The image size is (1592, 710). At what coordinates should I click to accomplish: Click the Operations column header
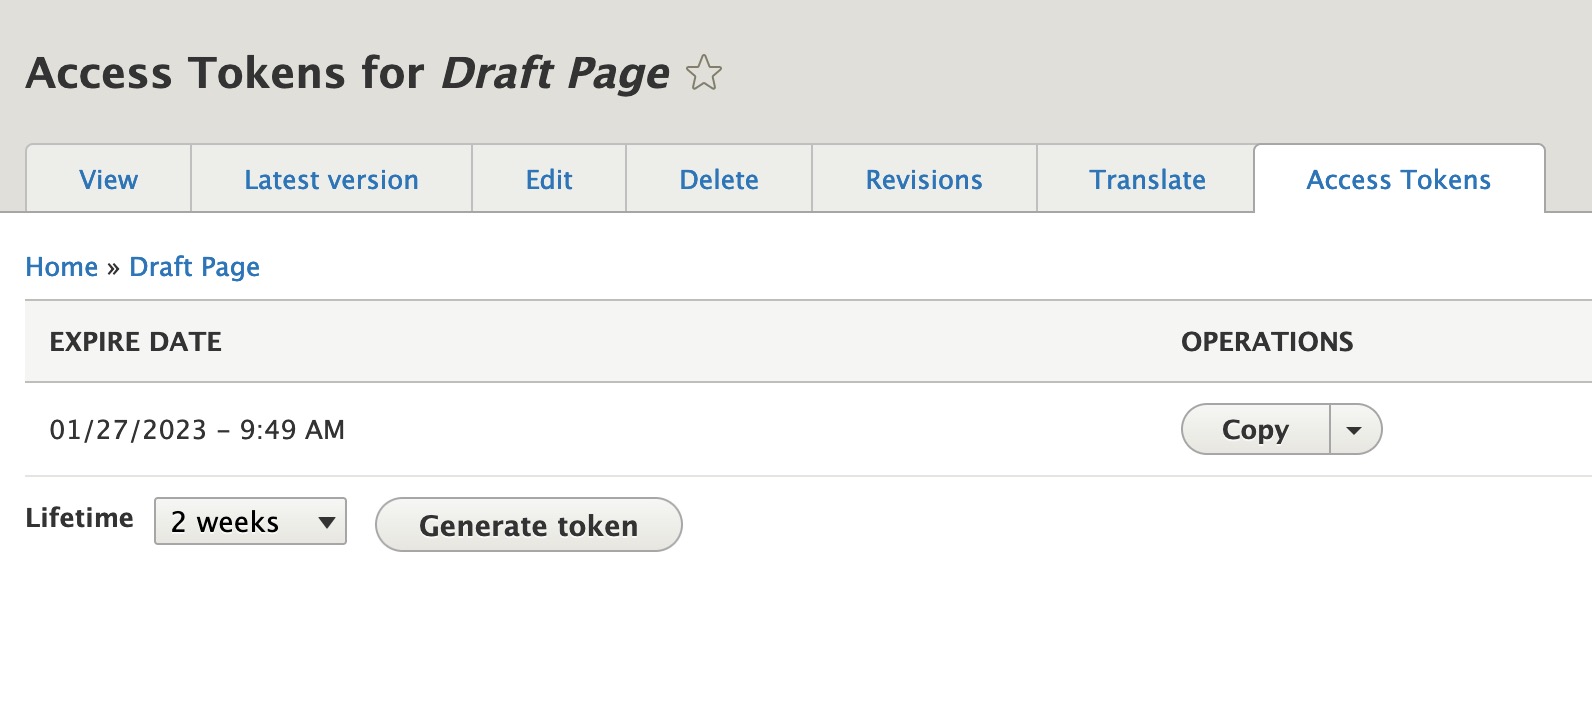click(1267, 342)
